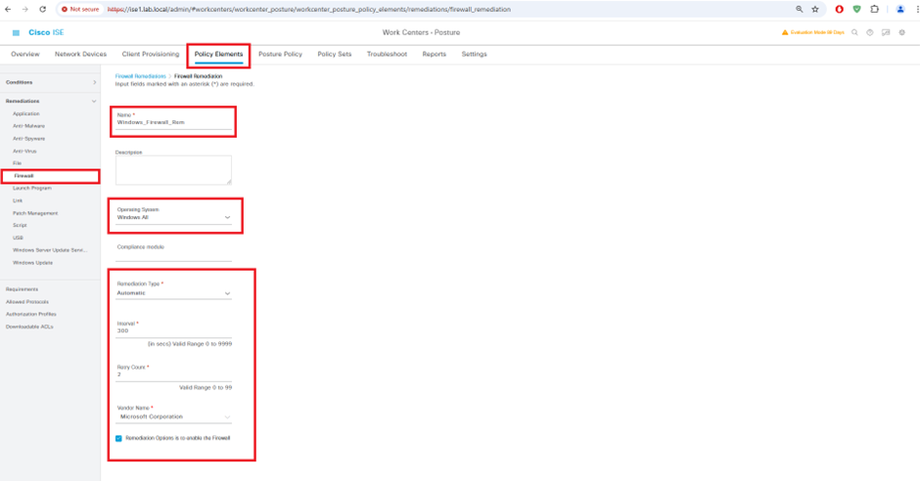
Task: Go back in the browser
Action: point(8,9)
